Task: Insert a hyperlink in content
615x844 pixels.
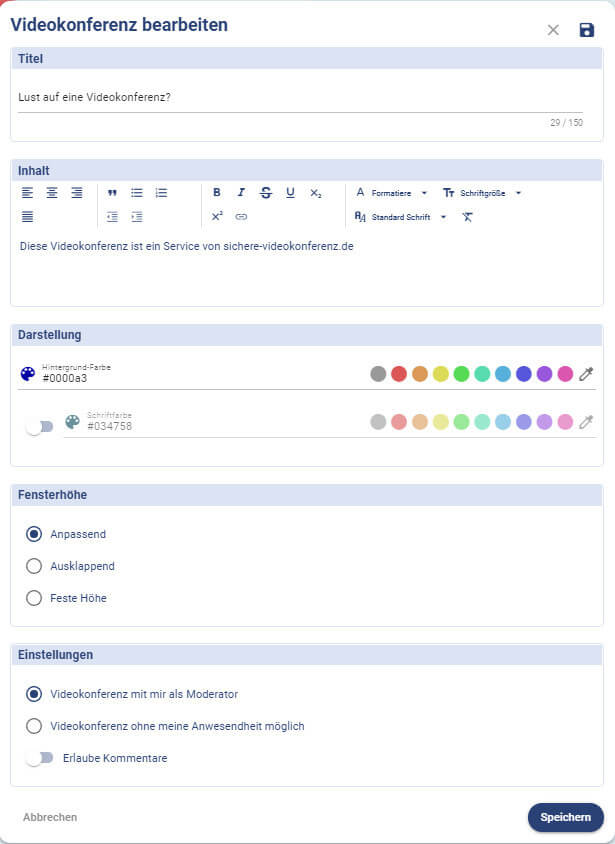Action: pos(241,217)
